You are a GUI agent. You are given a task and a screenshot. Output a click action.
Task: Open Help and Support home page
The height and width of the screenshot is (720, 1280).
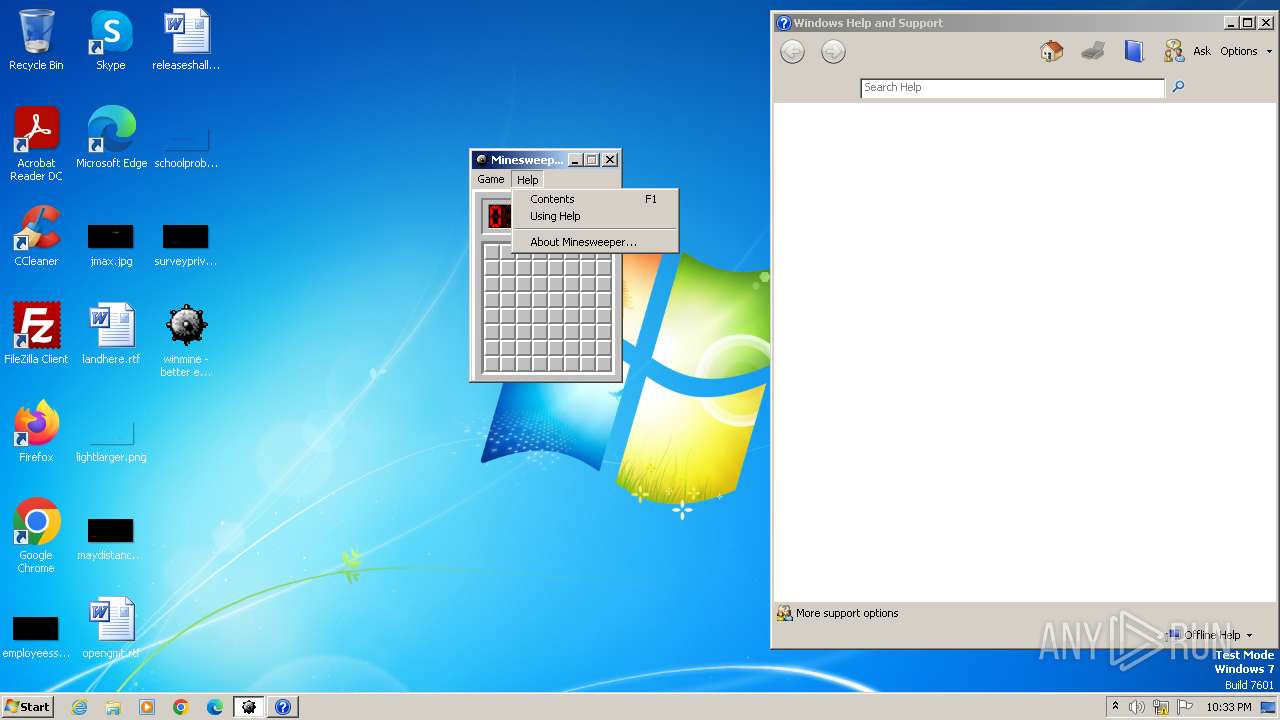(1051, 51)
